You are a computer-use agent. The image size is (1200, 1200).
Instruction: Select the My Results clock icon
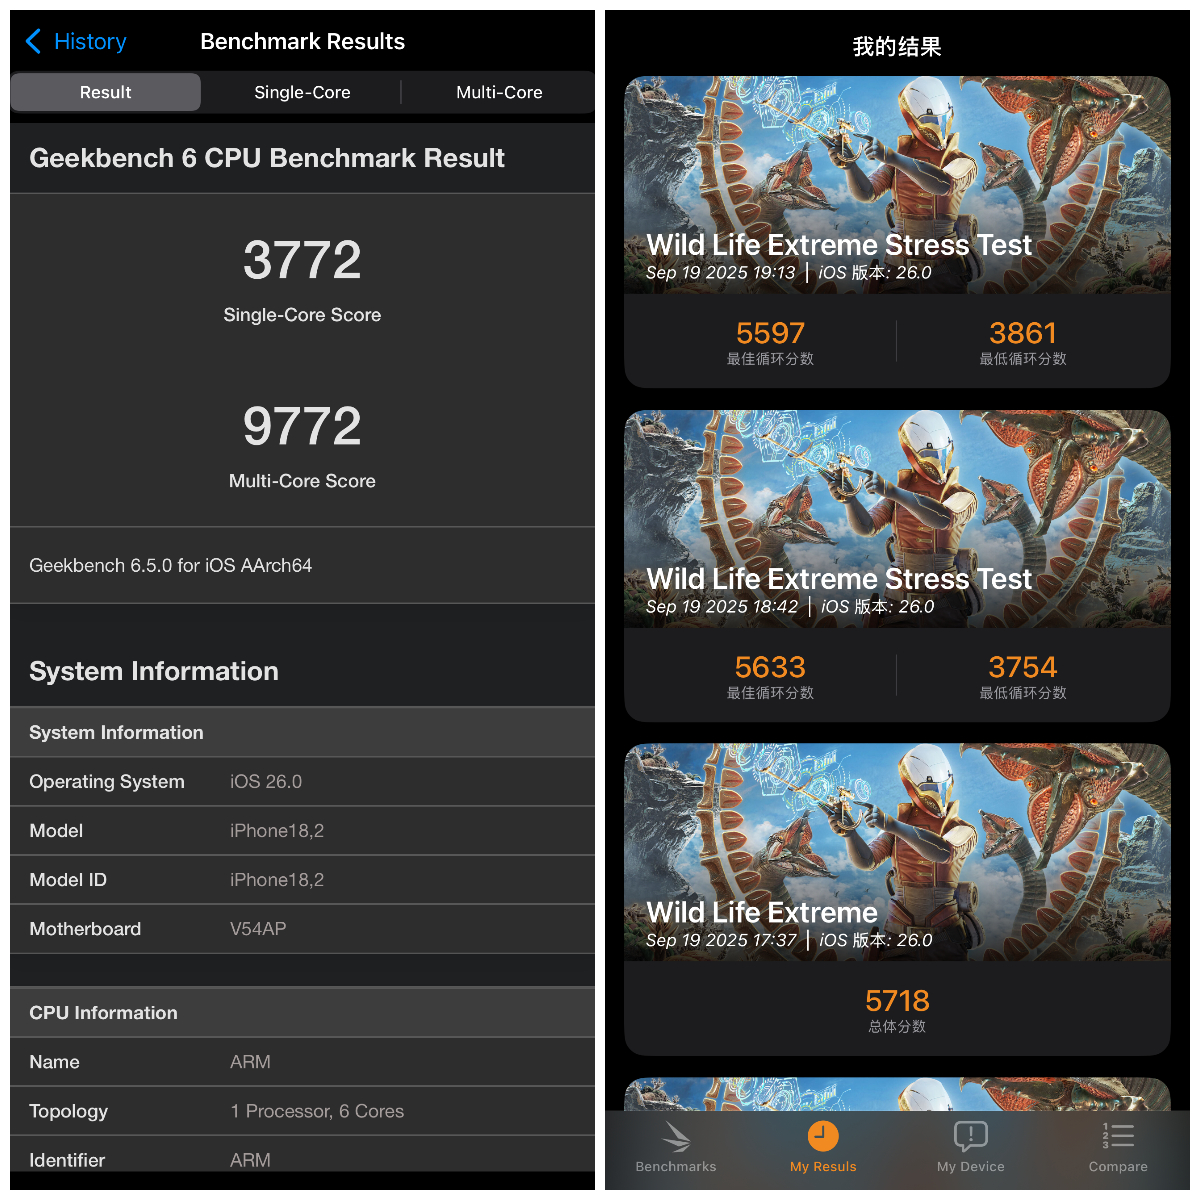click(823, 1136)
